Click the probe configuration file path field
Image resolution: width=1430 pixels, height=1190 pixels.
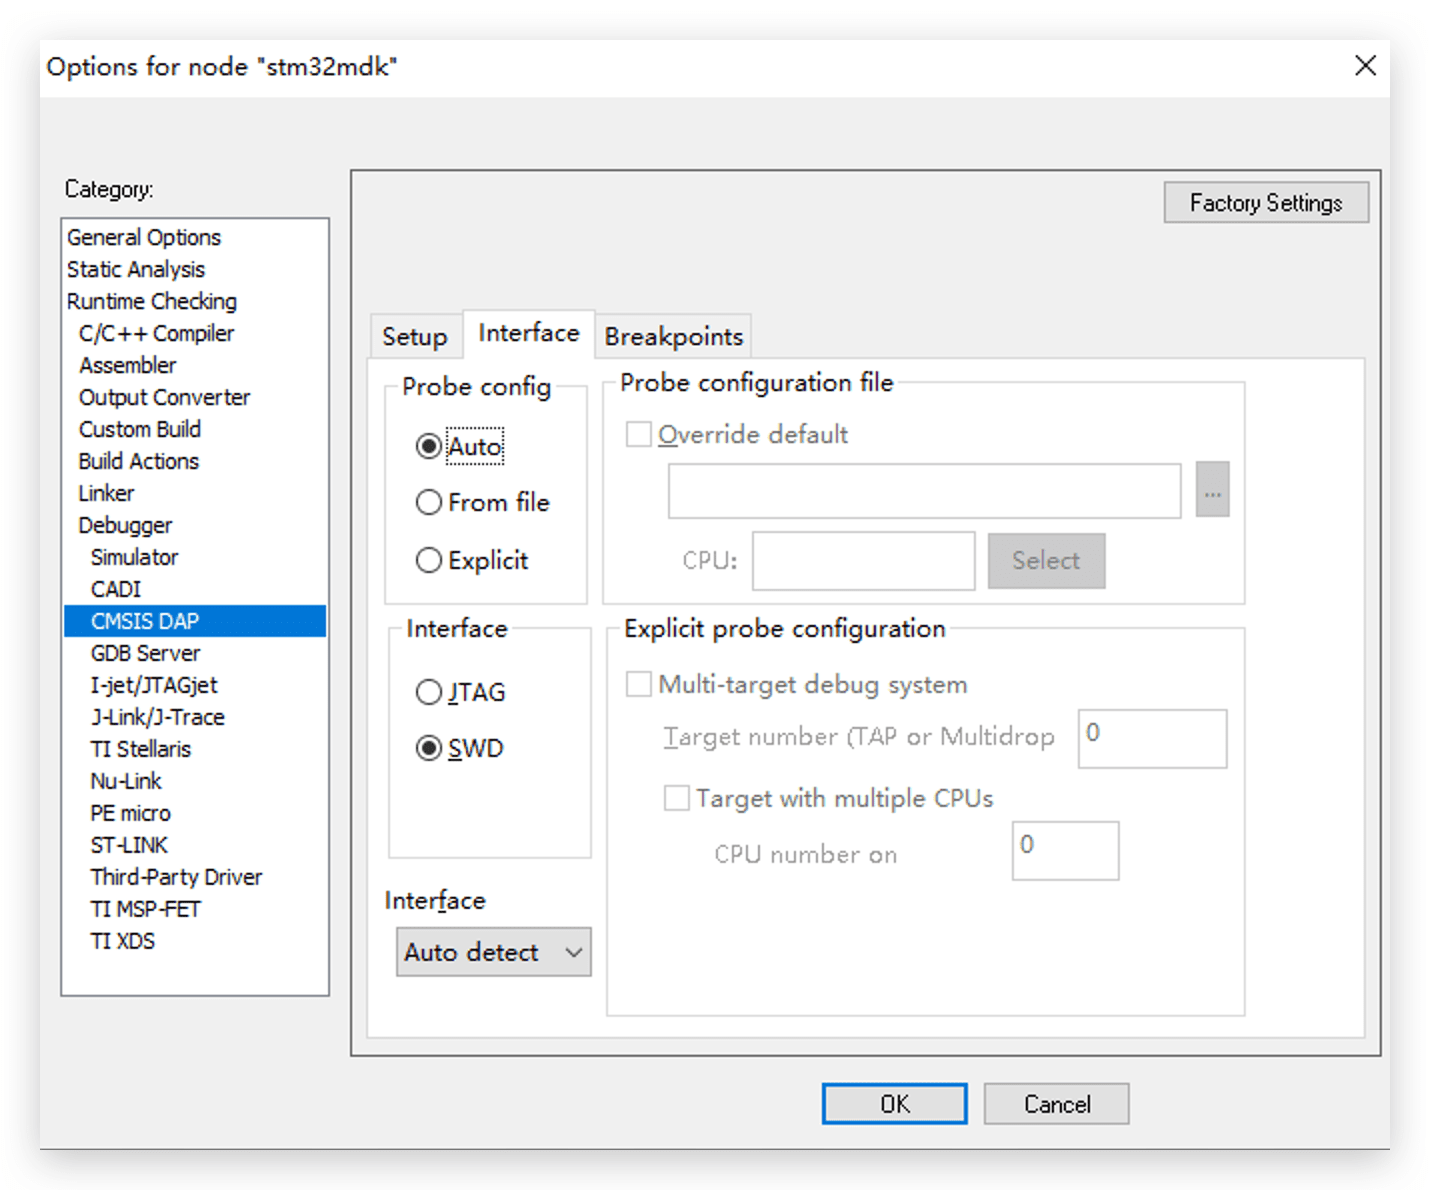925,490
